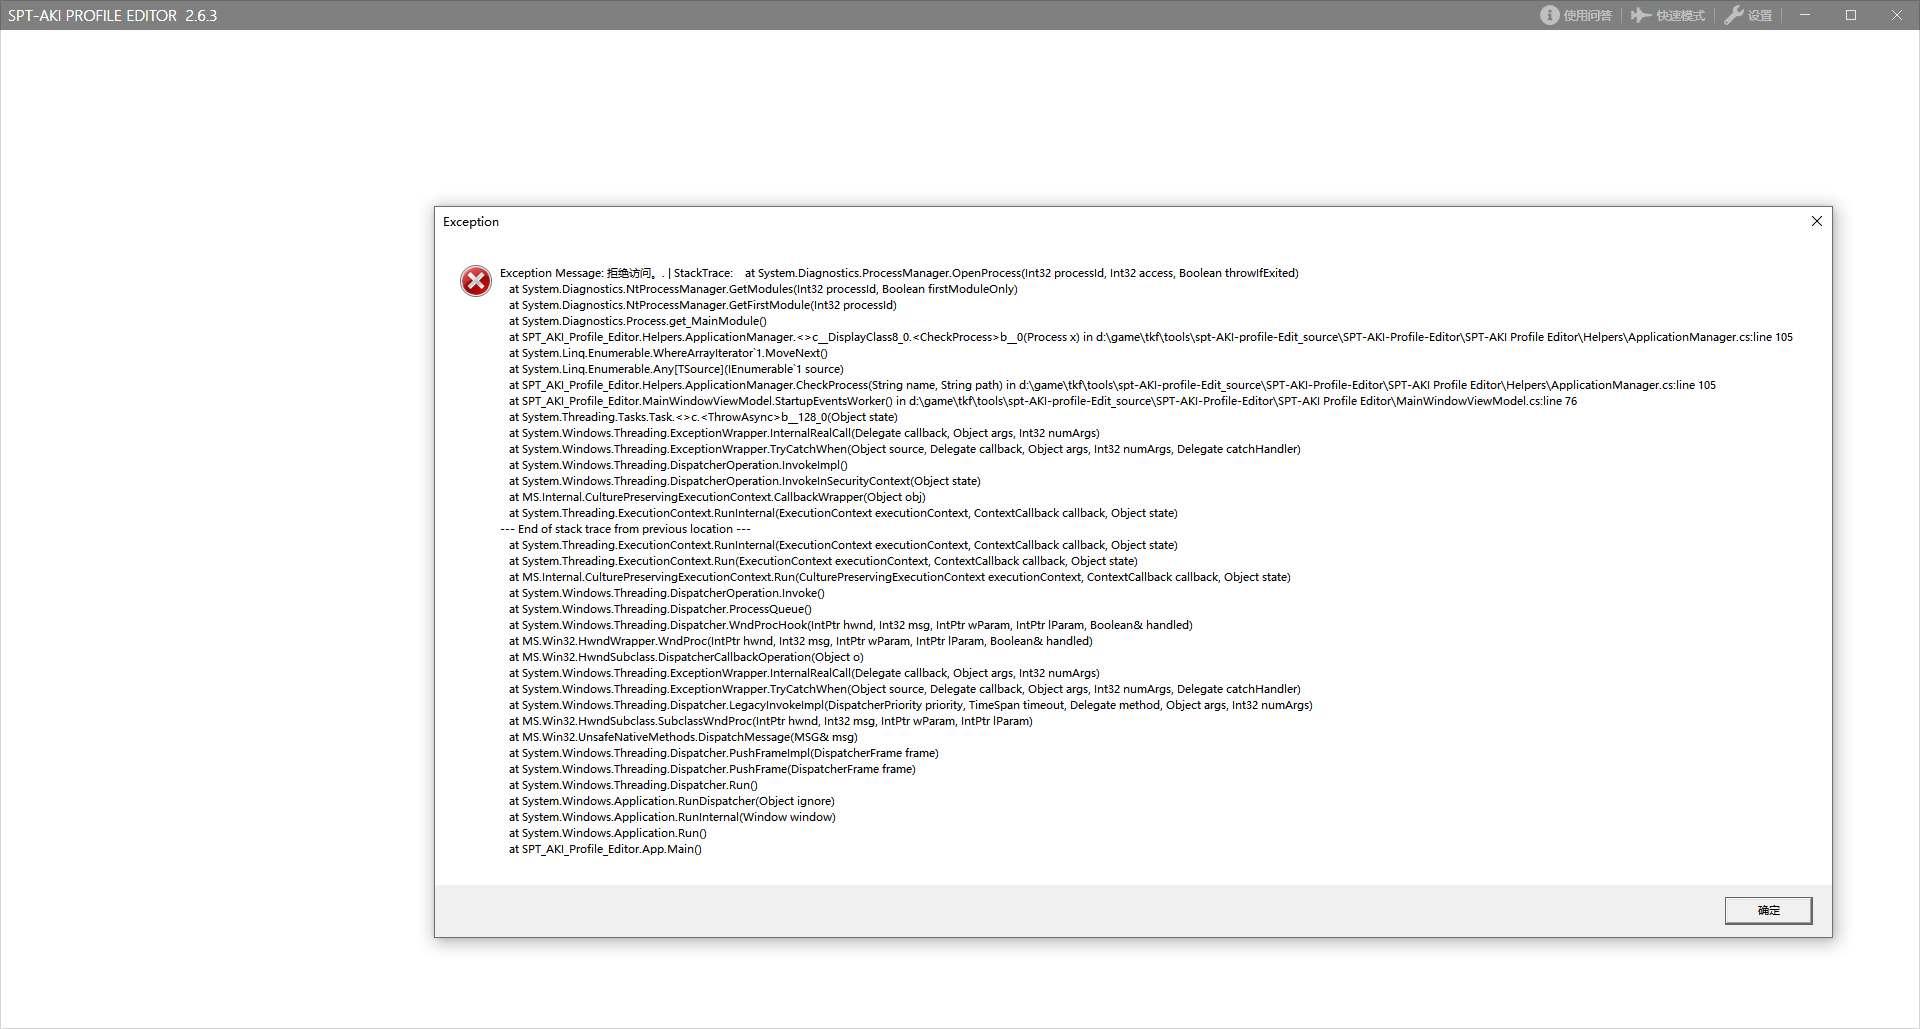Open the 设置 settings text label
Screen dimensions: 1920x1029
tap(1759, 16)
